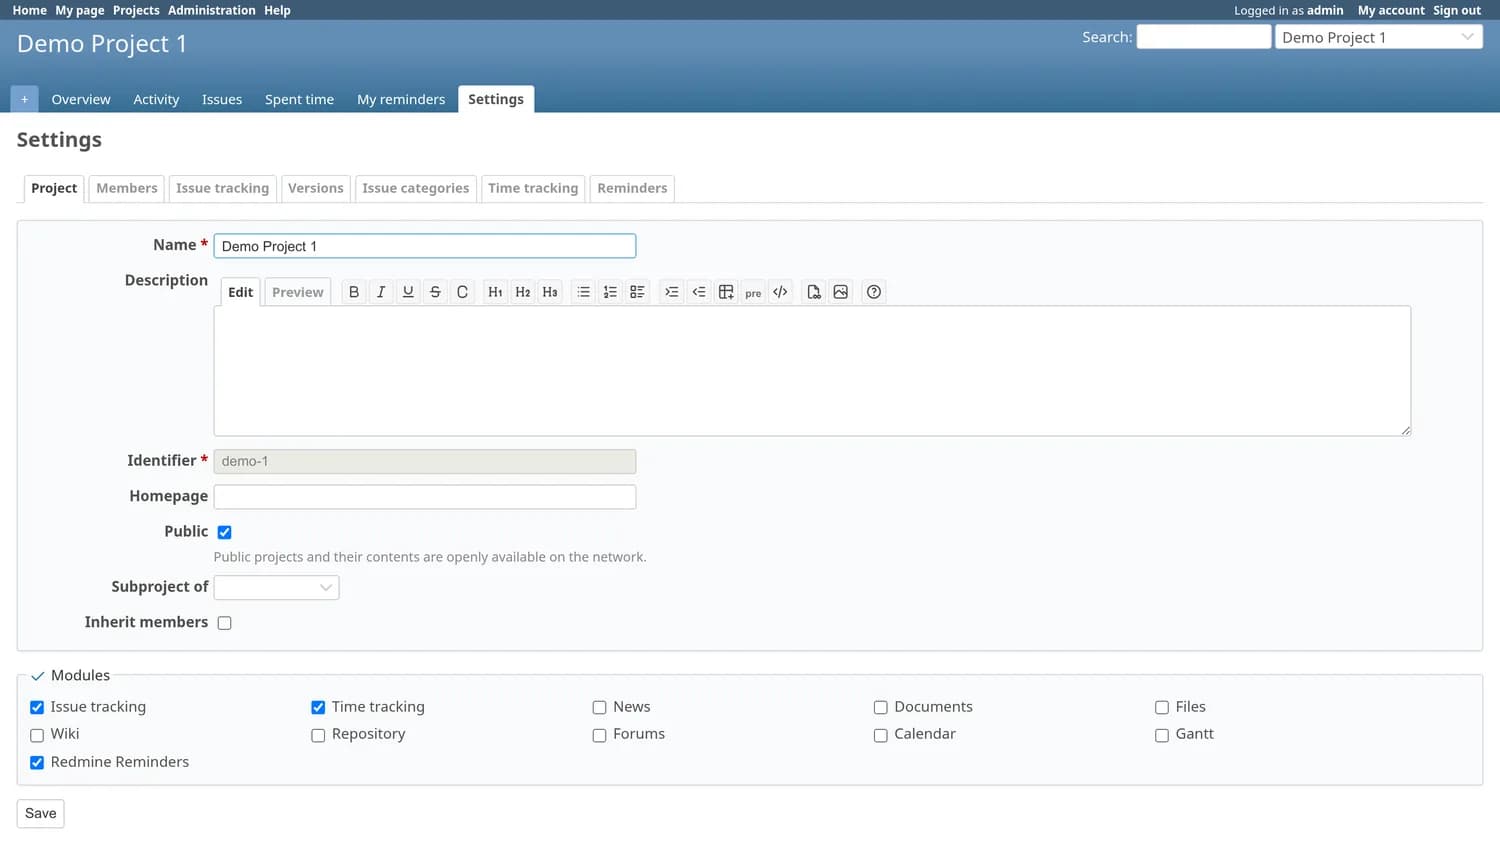The width and height of the screenshot is (1500, 844).
Task: Sign out of the admin account
Action: (x=1457, y=10)
